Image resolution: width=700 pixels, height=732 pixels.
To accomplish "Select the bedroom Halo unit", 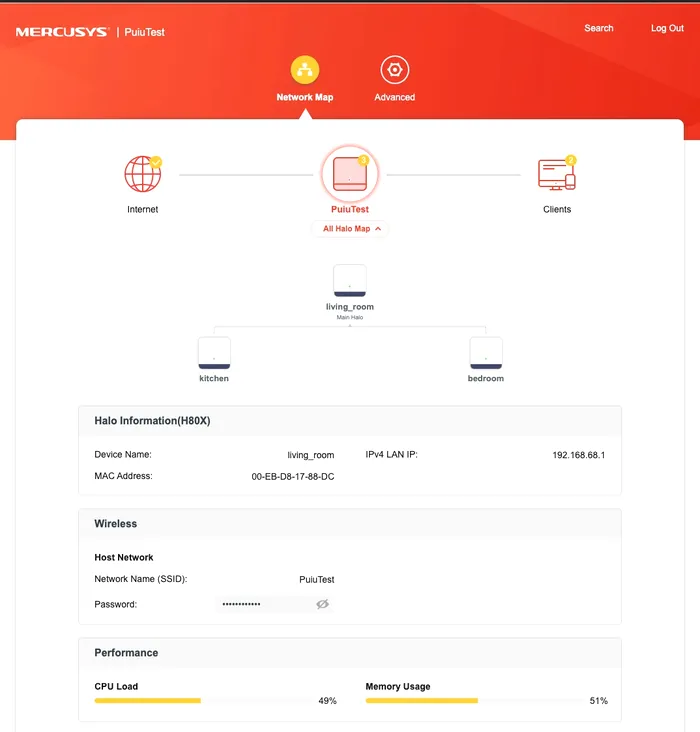I will (x=486, y=353).
